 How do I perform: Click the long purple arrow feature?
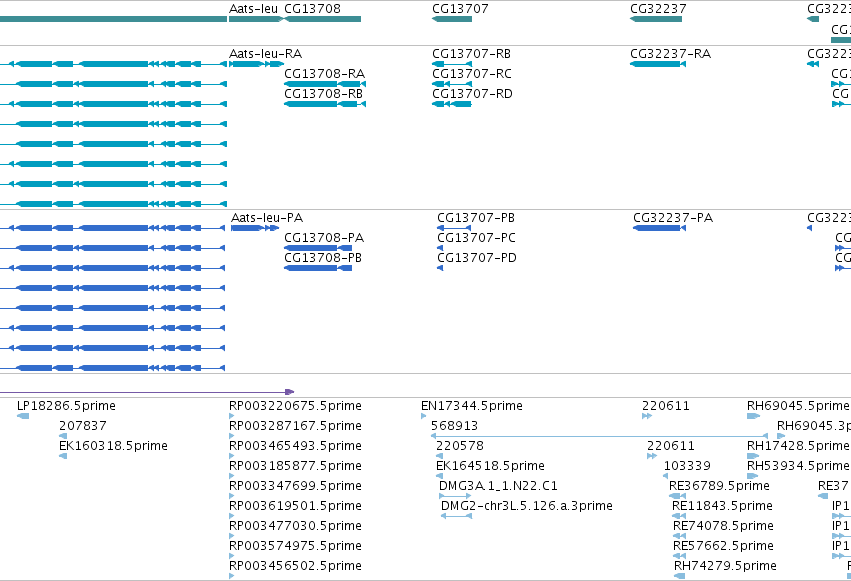pyautogui.click(x=147, y=392)
